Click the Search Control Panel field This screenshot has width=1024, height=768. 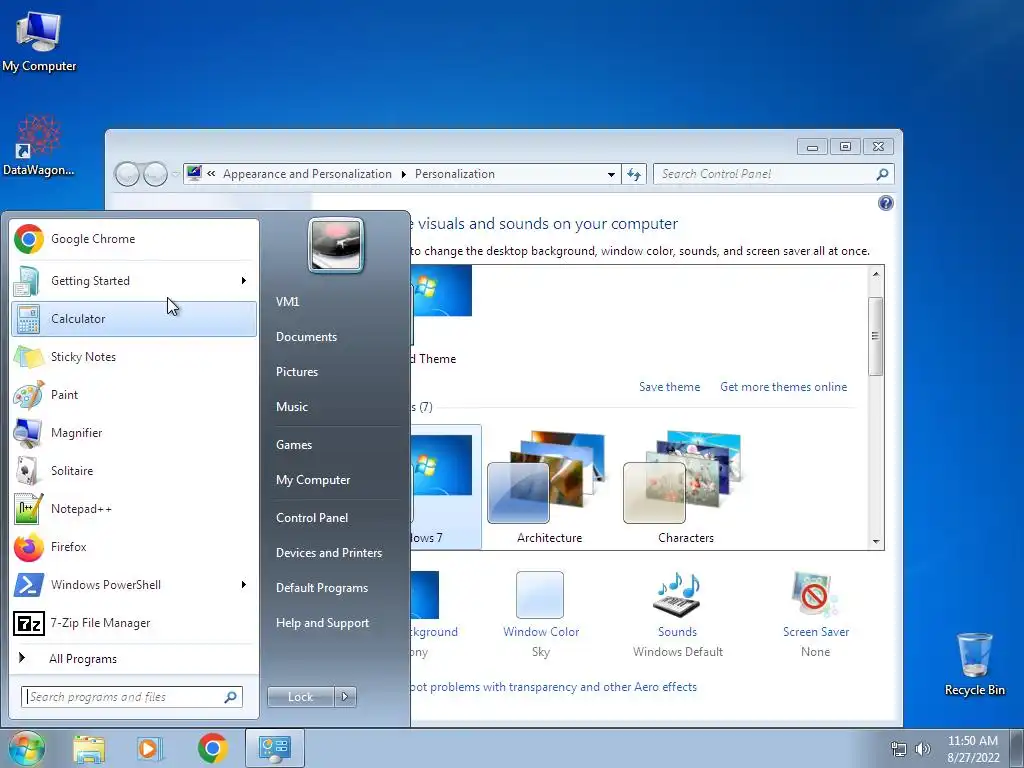point(773,174)
